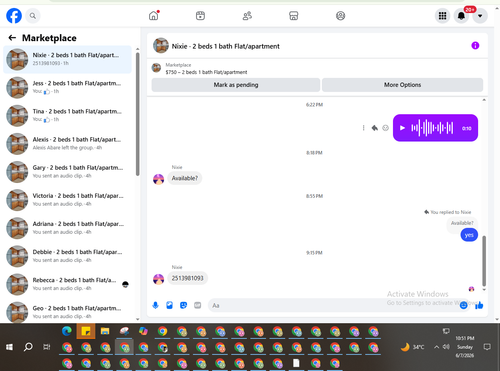Screen dimensions: 500x371
Task: Open Victoria's conversation in the list
Action: [67, 200]
